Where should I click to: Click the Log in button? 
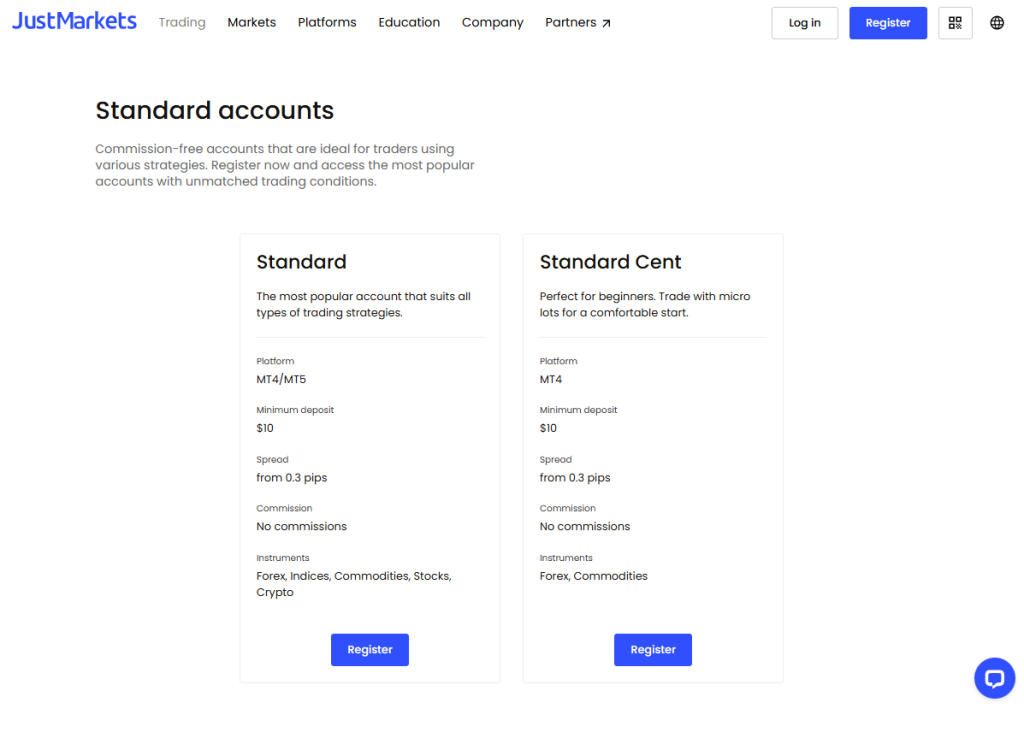[804, 23]
